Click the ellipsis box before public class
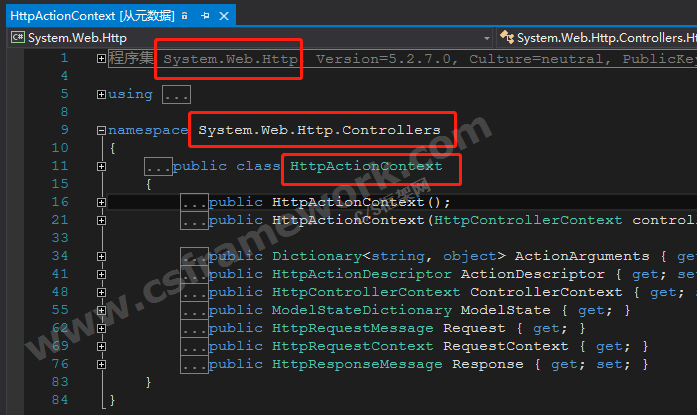Viewport: 697px width, 415px height. (x=157, y=166)
